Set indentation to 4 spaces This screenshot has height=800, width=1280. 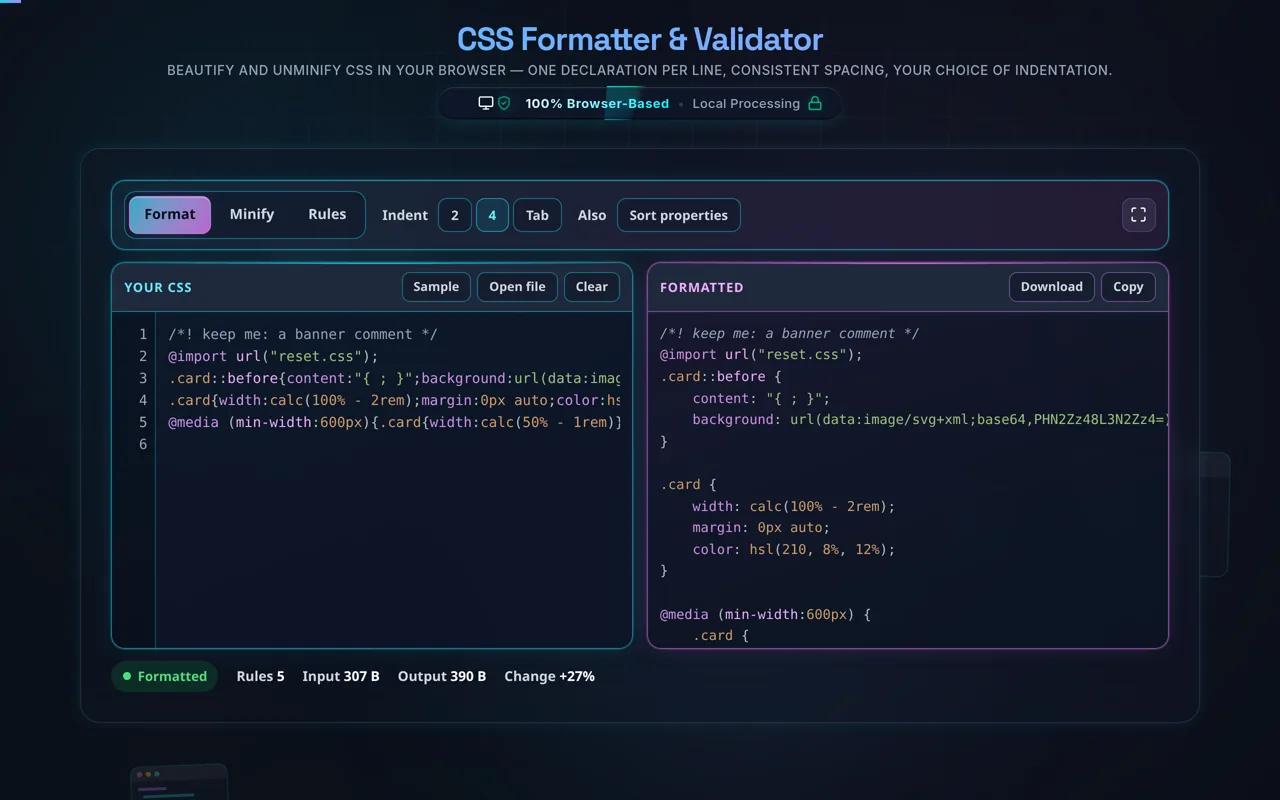click(492, 215)
